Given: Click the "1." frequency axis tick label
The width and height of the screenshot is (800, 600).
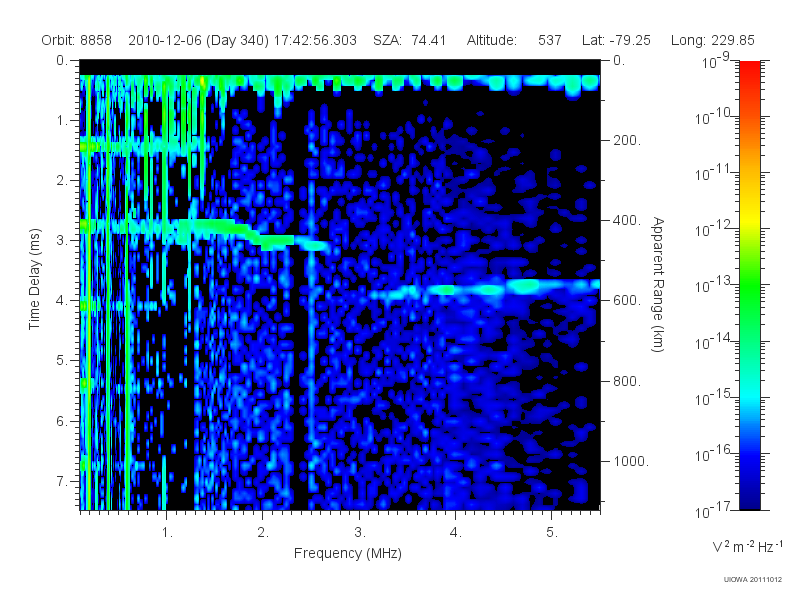Looking at the screenshot, I should 167,533.
